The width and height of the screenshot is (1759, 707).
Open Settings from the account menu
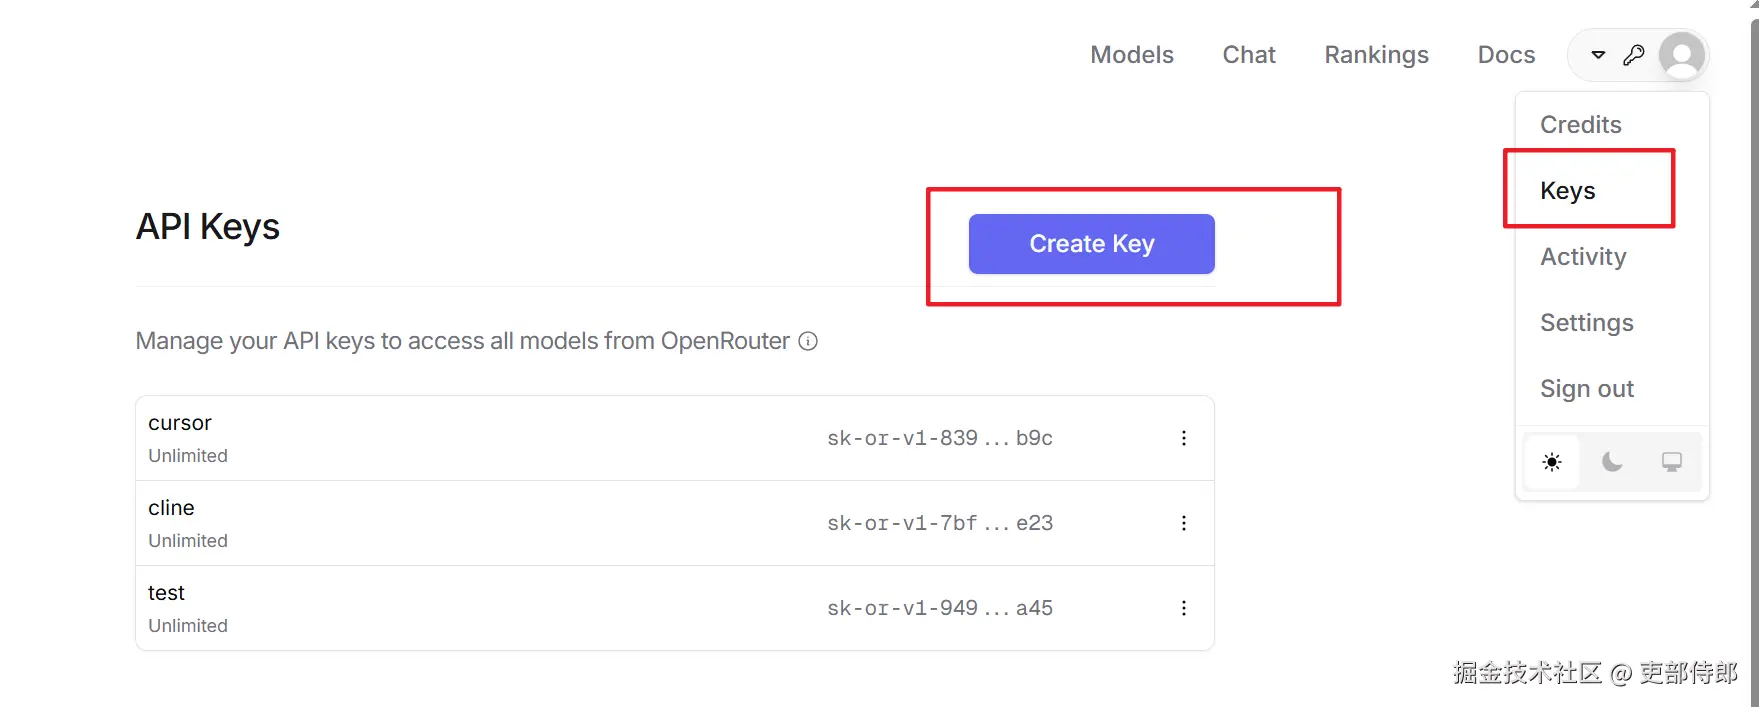point(1586,323)
